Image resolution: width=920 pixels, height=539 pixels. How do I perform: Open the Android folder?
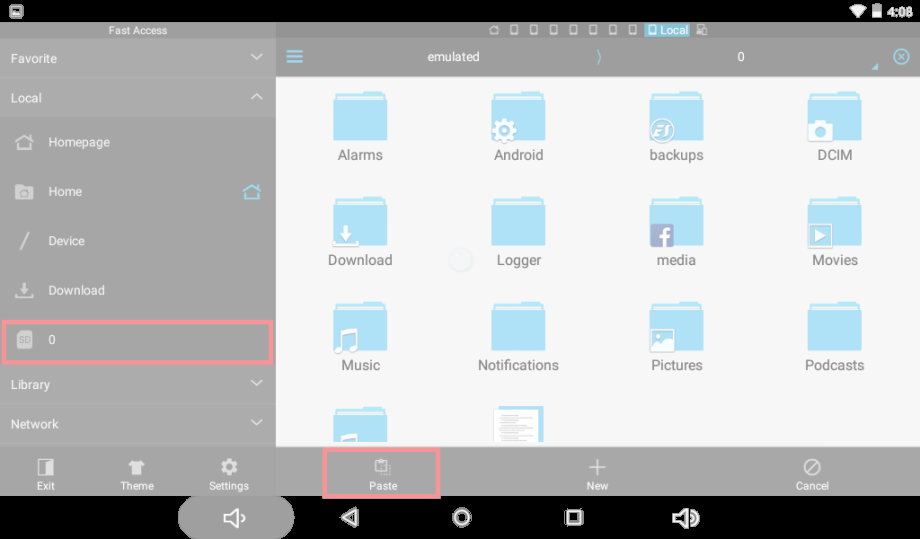[x=518, y=127]
